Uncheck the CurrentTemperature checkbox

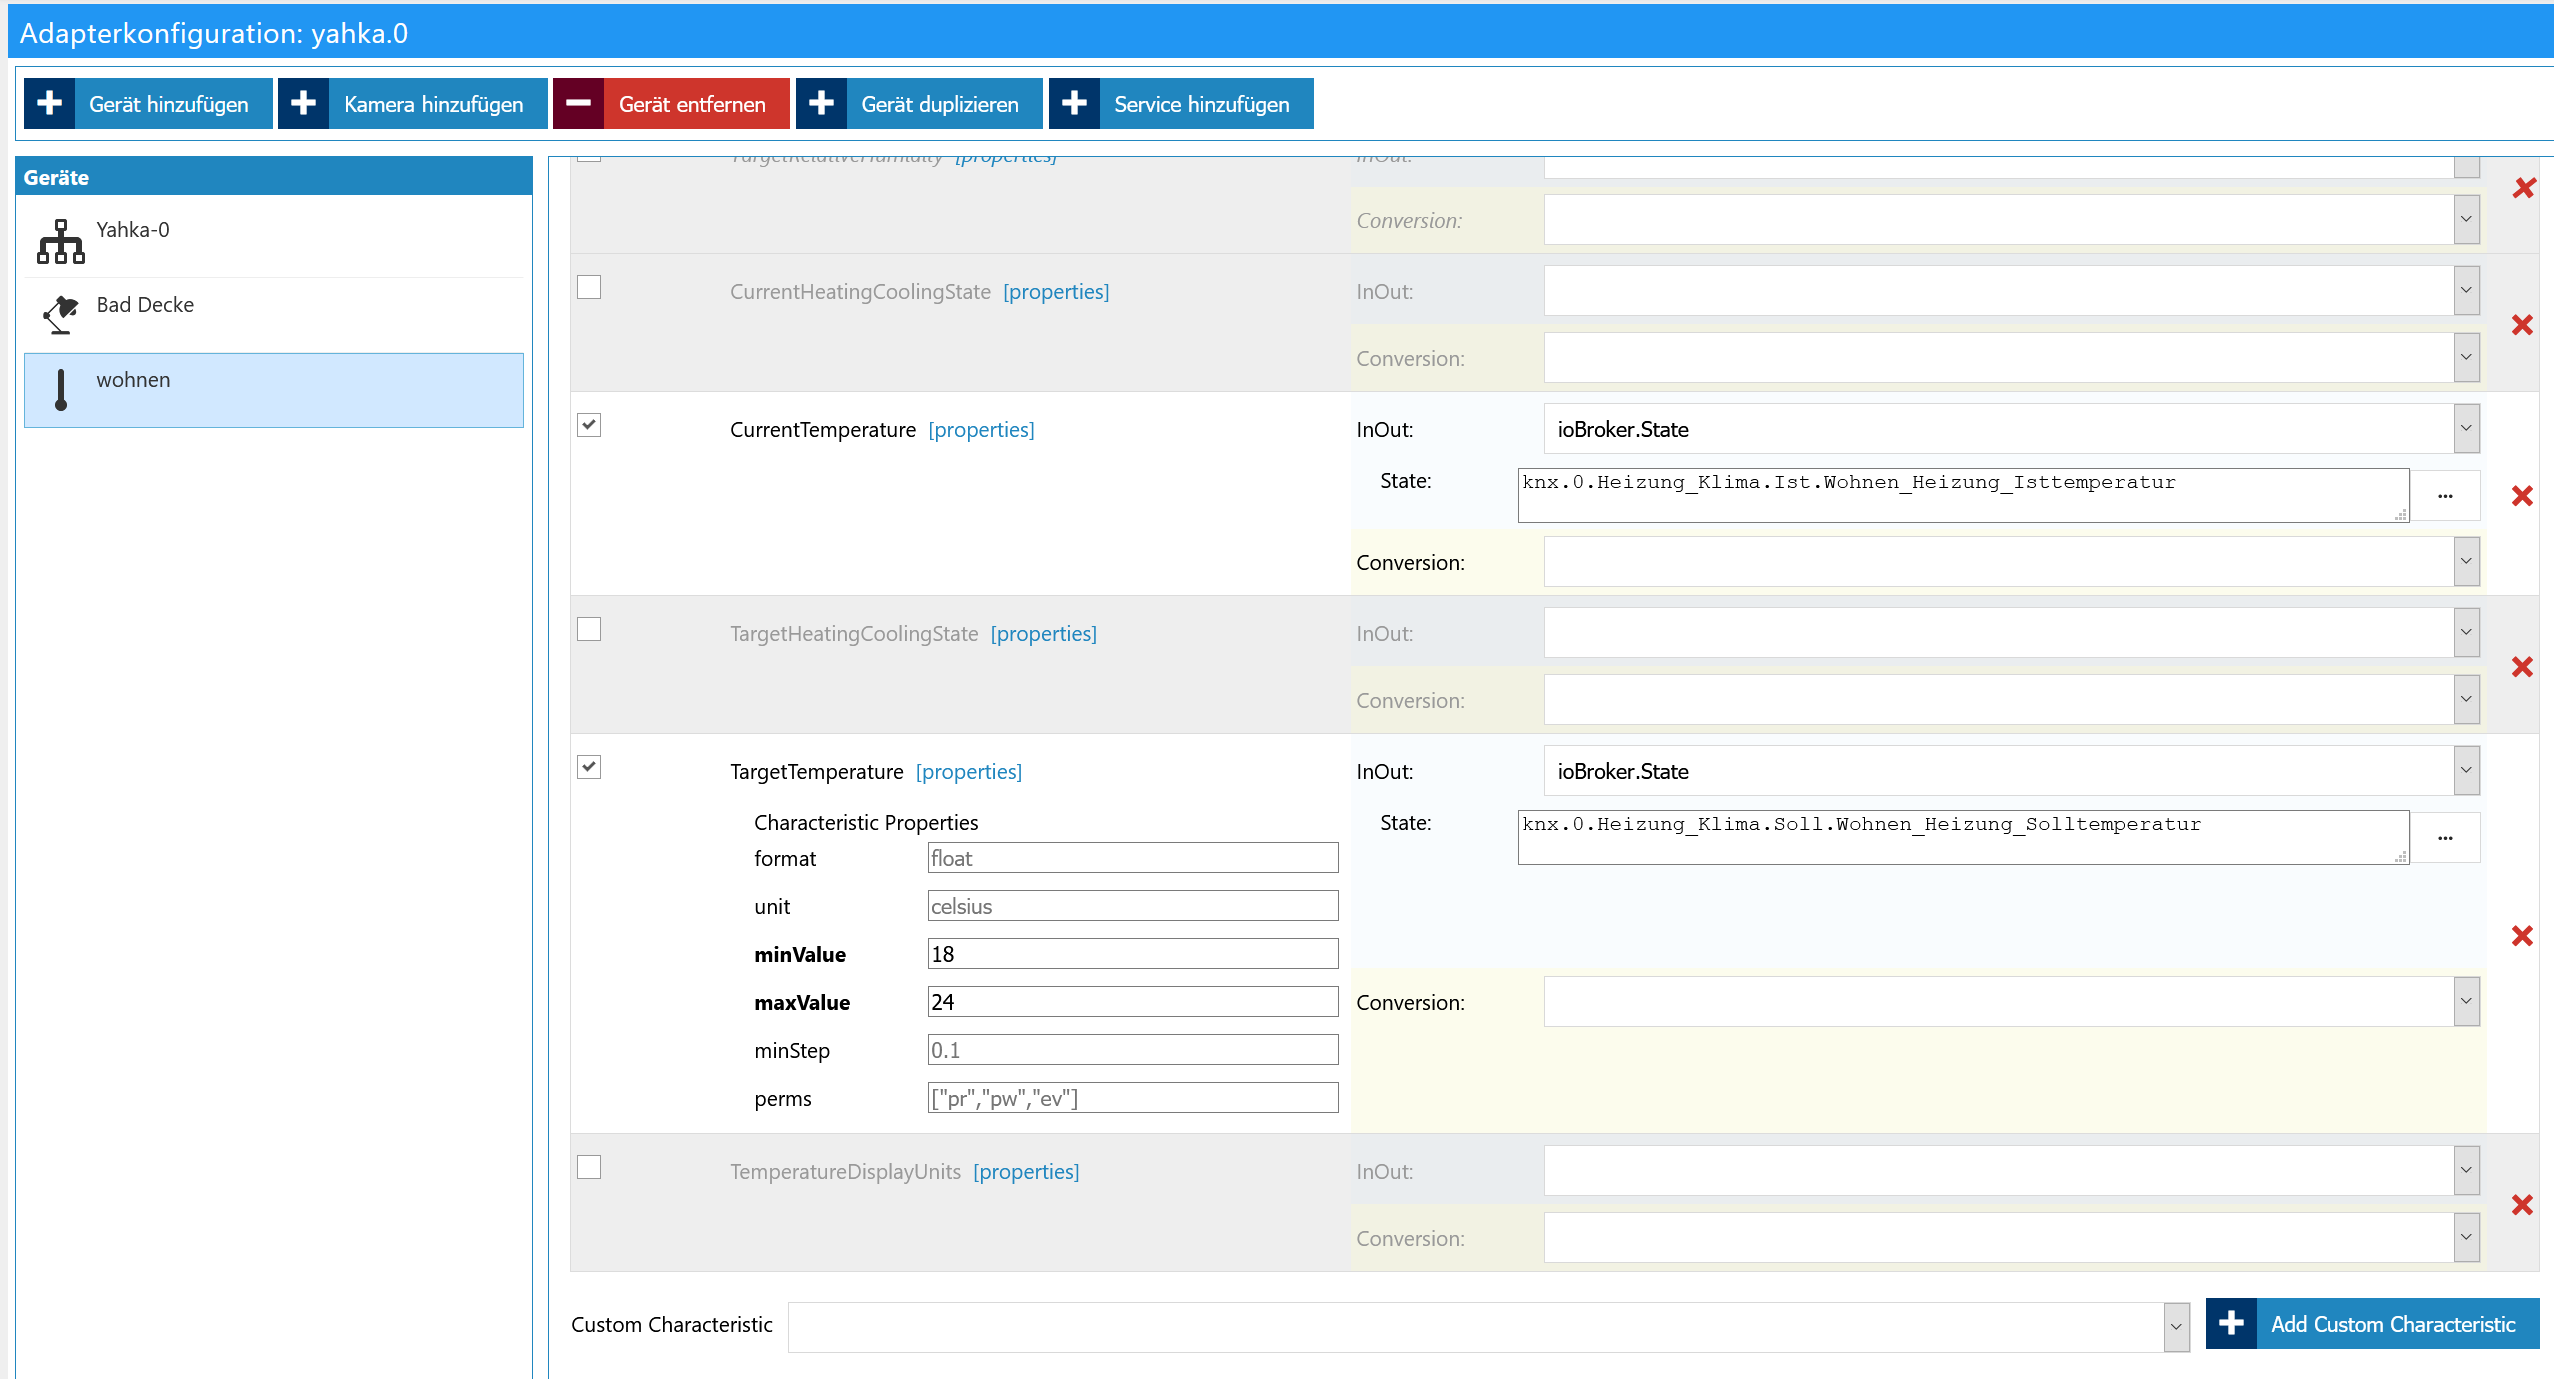click(x=589, y=425)
